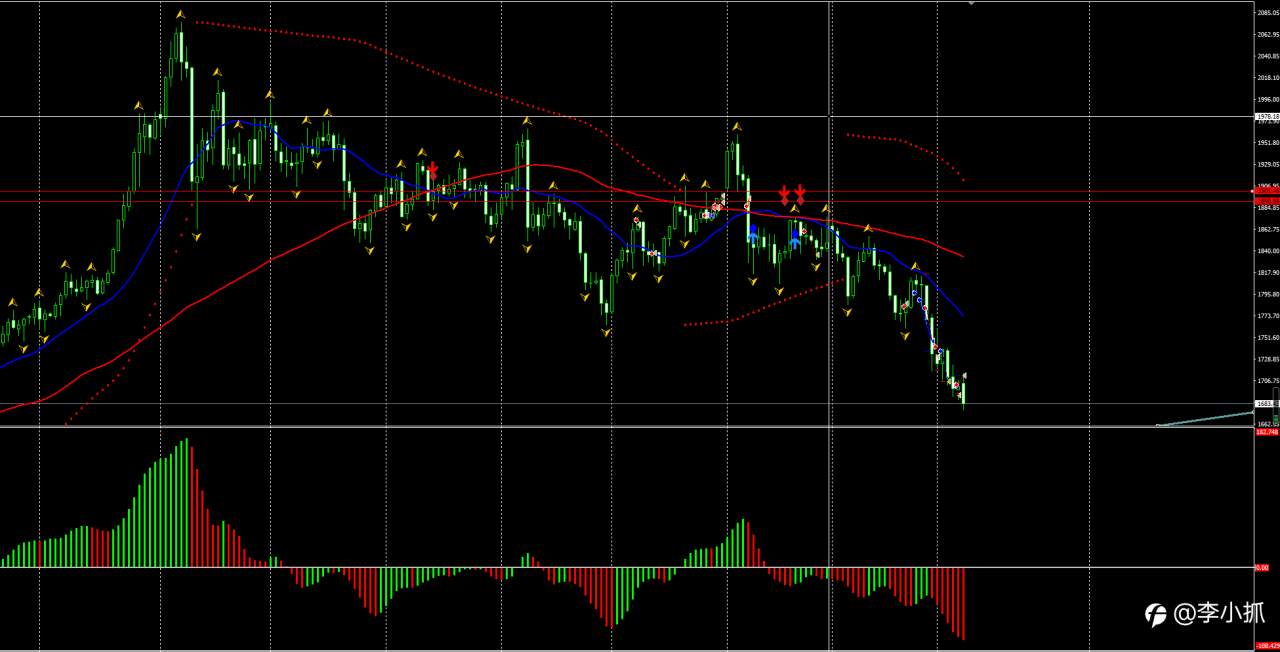Viewport: 1280px width, 652px height.
Task: Click the 1862.75 price axis label
Action: click(x=1268, y=229)
